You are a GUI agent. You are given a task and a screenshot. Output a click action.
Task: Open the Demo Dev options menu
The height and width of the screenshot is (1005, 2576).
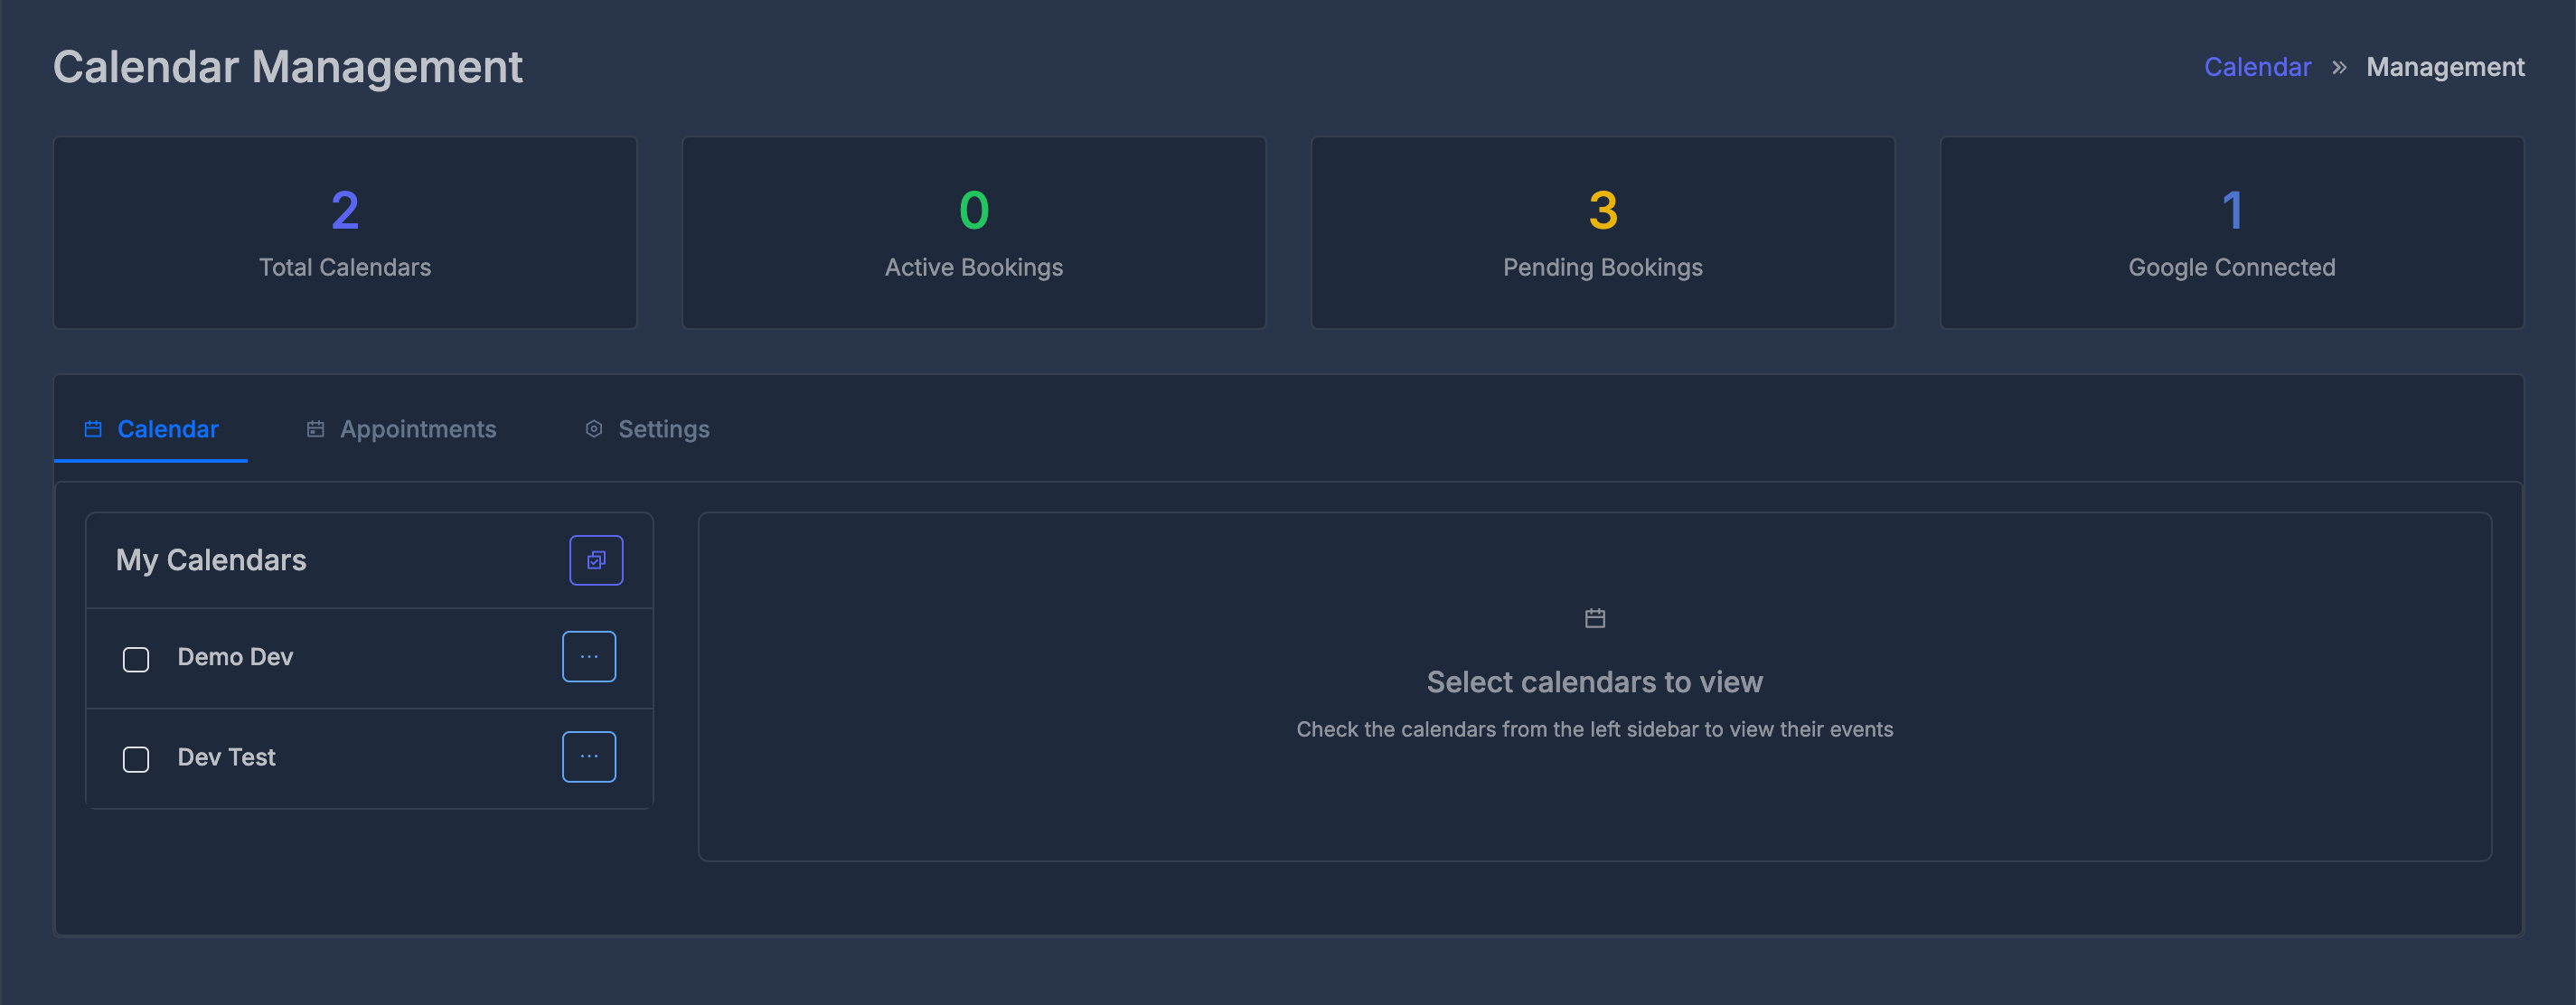(x=589, y=657)
